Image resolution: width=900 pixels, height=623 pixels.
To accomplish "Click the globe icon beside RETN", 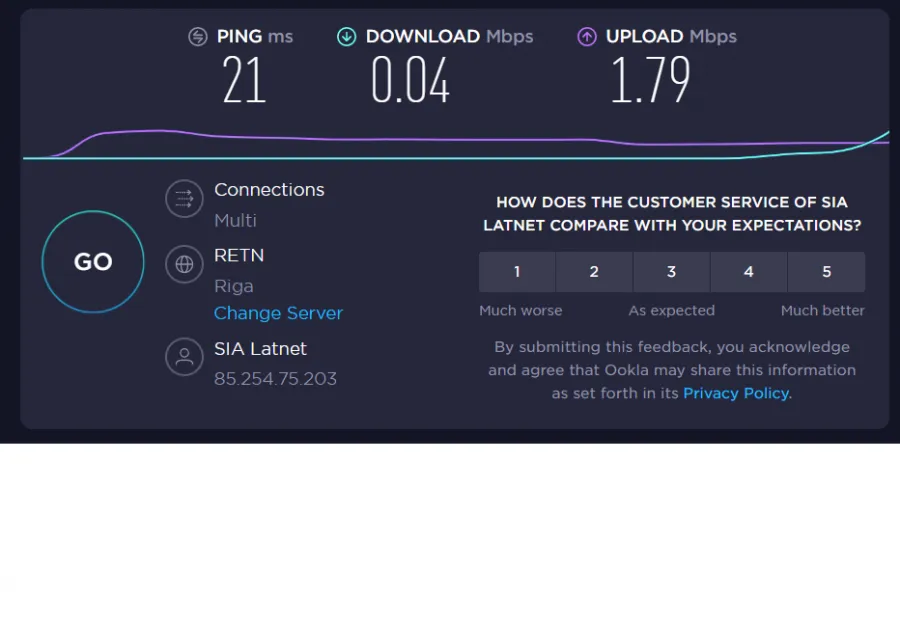I will point(184,264).
